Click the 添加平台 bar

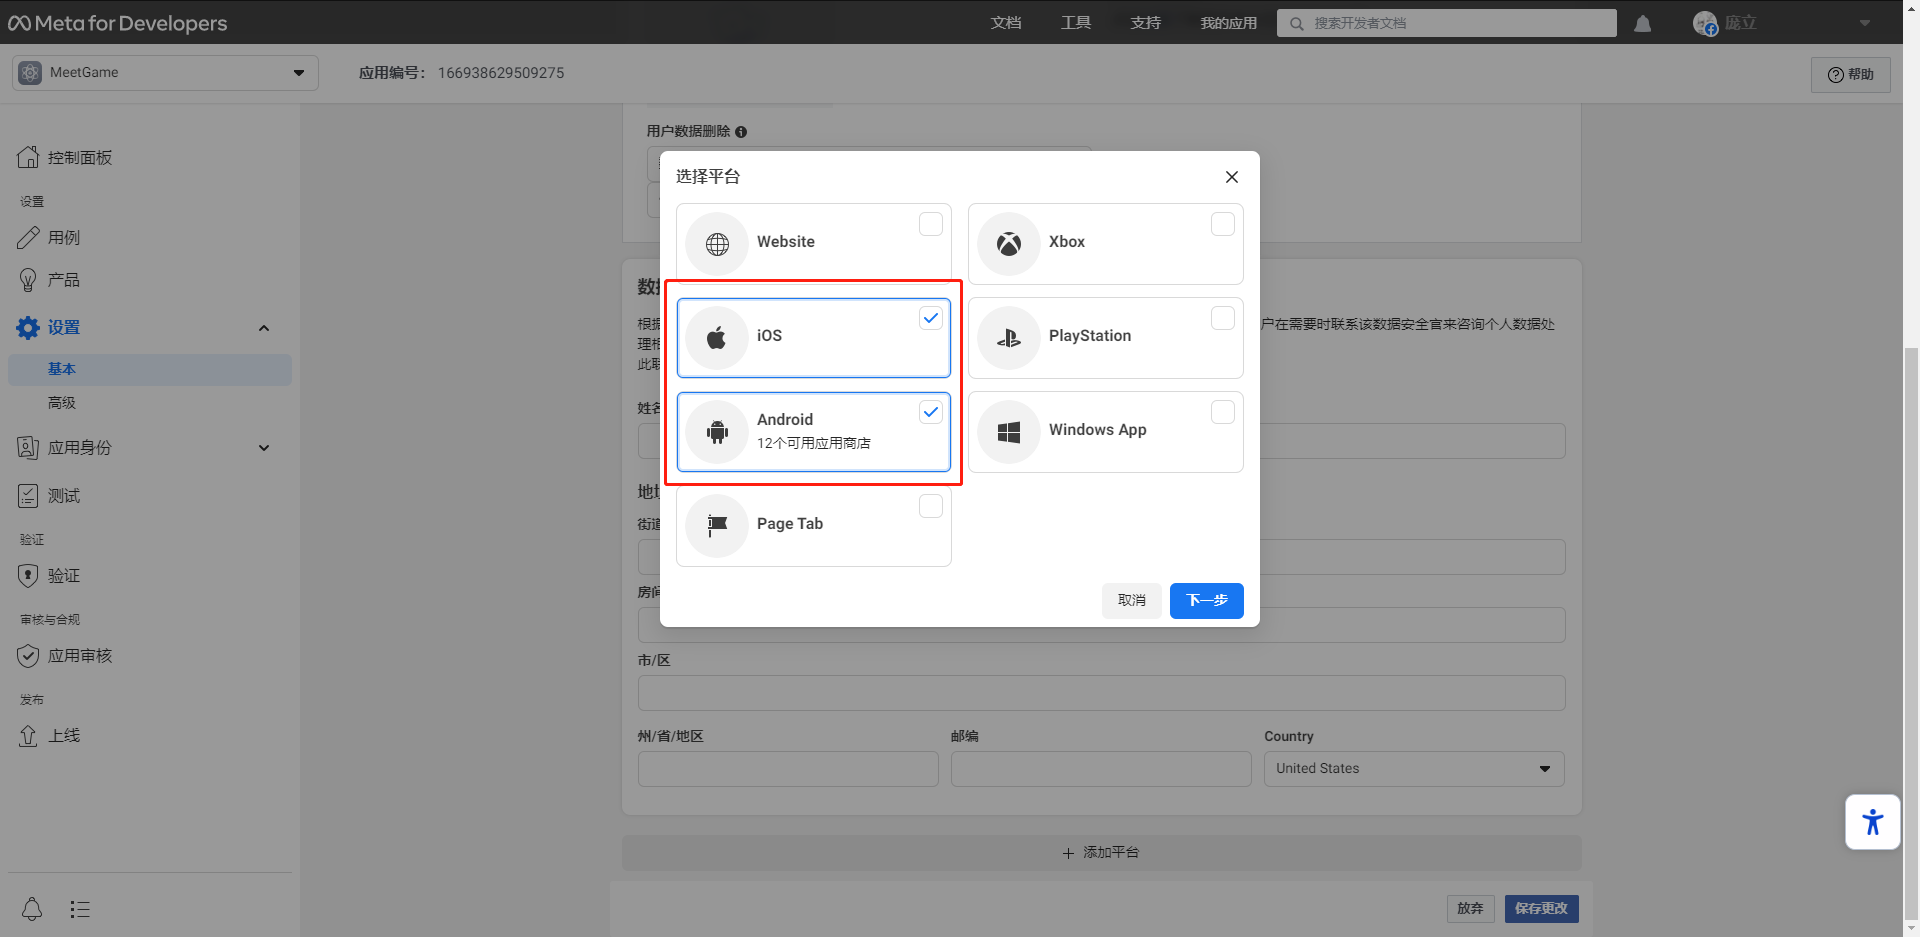[1102, 852]
